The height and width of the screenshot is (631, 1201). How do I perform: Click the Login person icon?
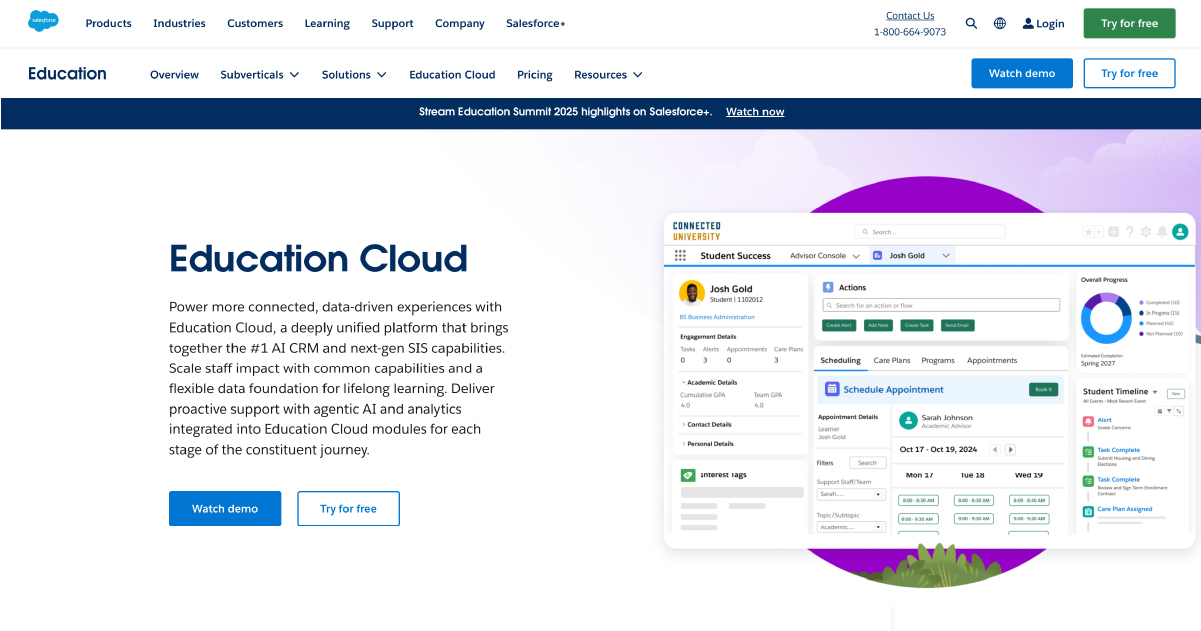click(1028, 23)
